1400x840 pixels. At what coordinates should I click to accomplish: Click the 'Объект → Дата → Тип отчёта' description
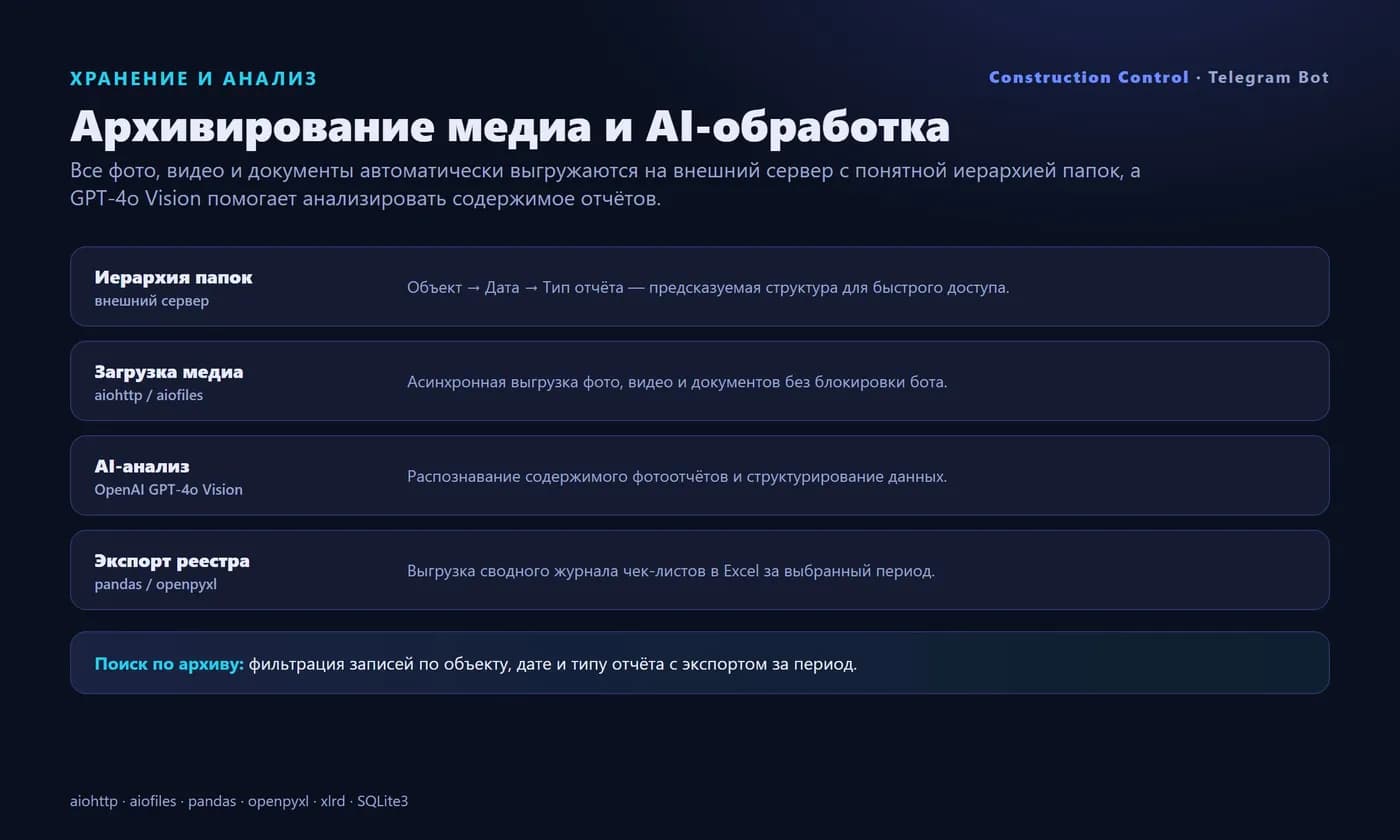[x=708, y=287]
